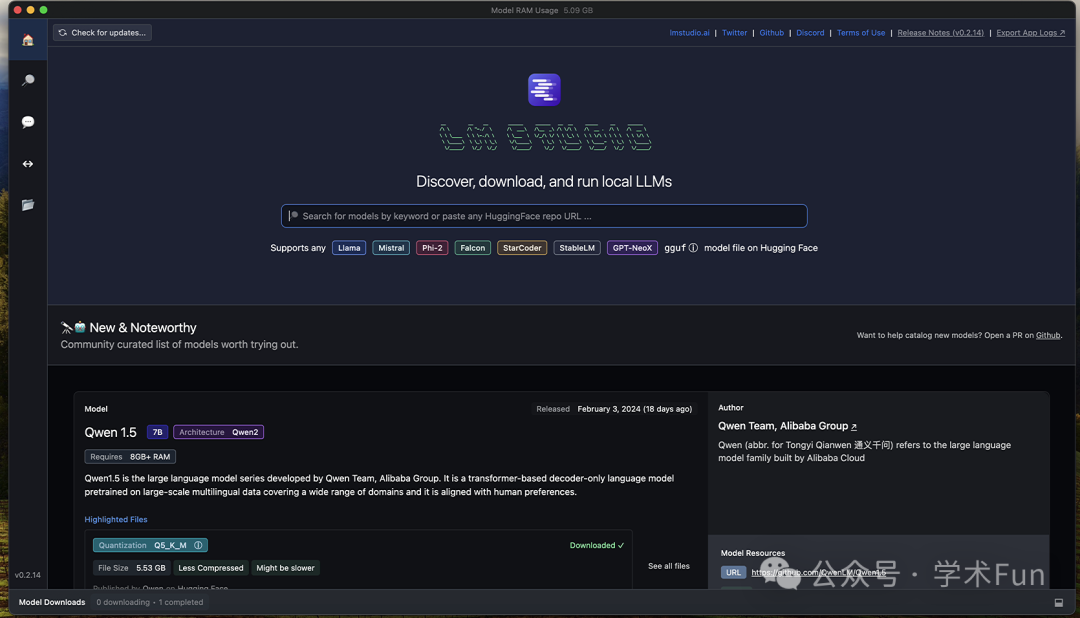Screen dimensions: 1080x618
Task: Click the Q5_K_M quantization info icon
Action: click(x=198, y=545)
